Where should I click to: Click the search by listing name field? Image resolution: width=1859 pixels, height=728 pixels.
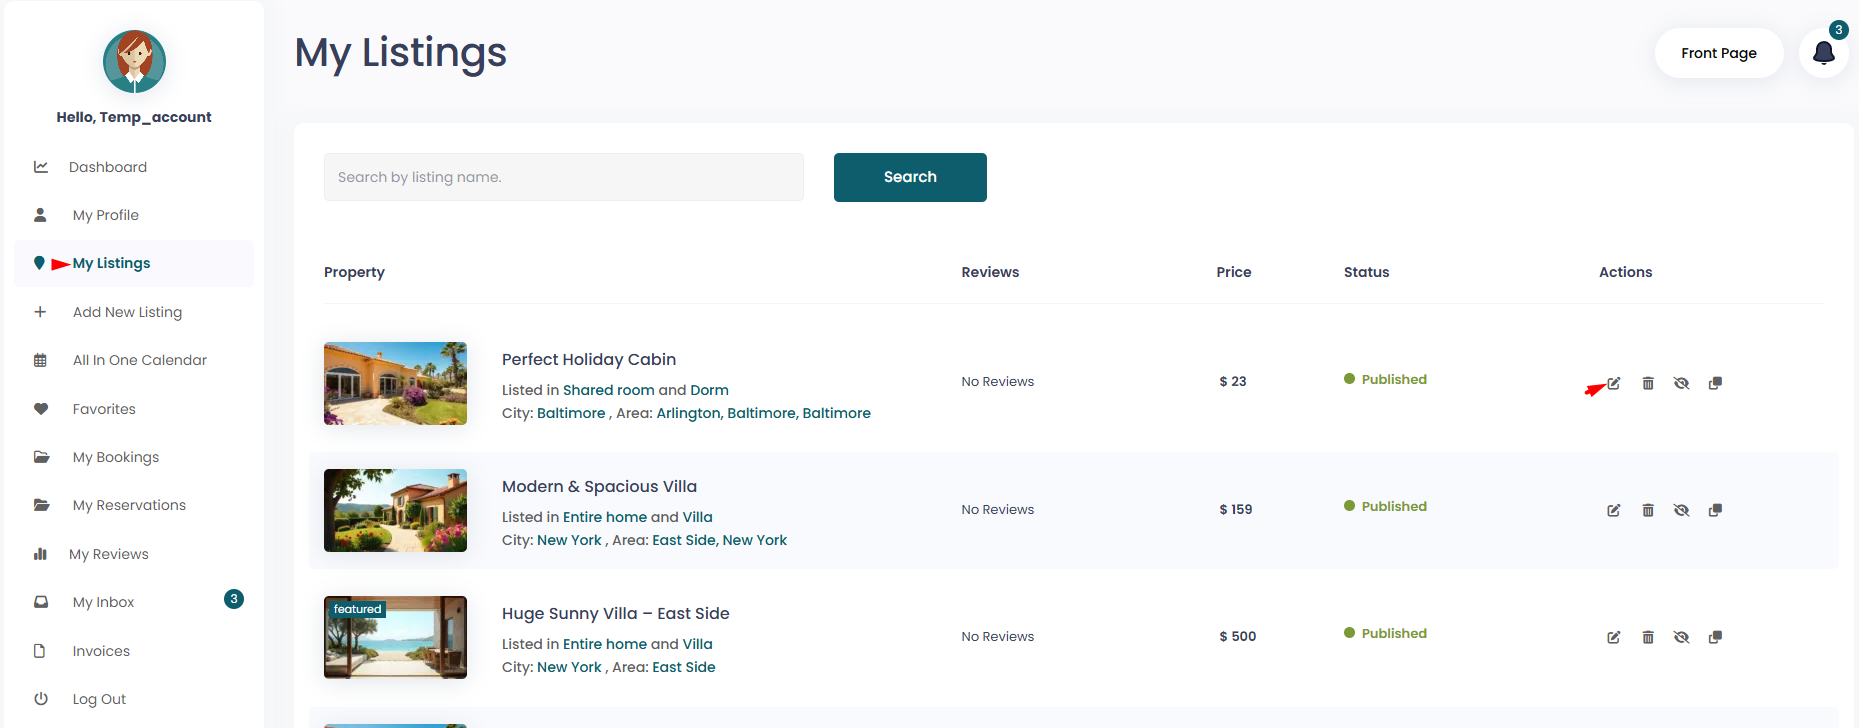tap(563, 177)
